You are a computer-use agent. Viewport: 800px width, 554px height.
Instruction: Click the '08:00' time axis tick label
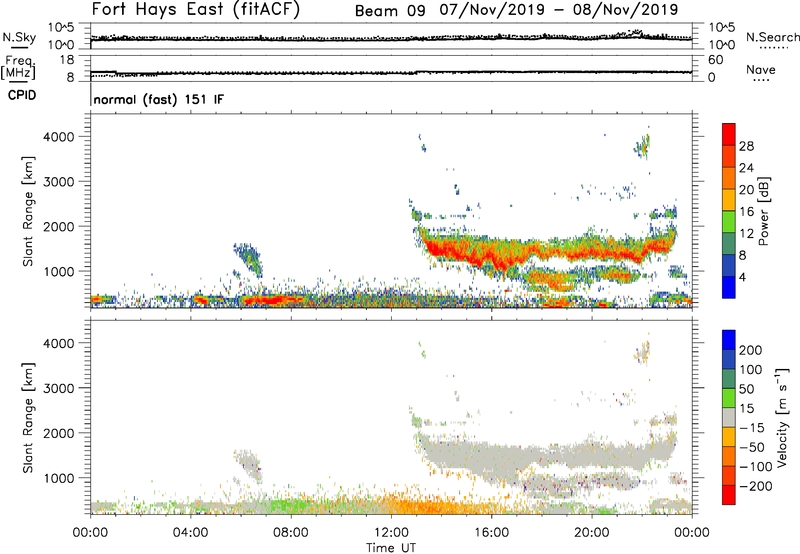click(x=291, y=533)
